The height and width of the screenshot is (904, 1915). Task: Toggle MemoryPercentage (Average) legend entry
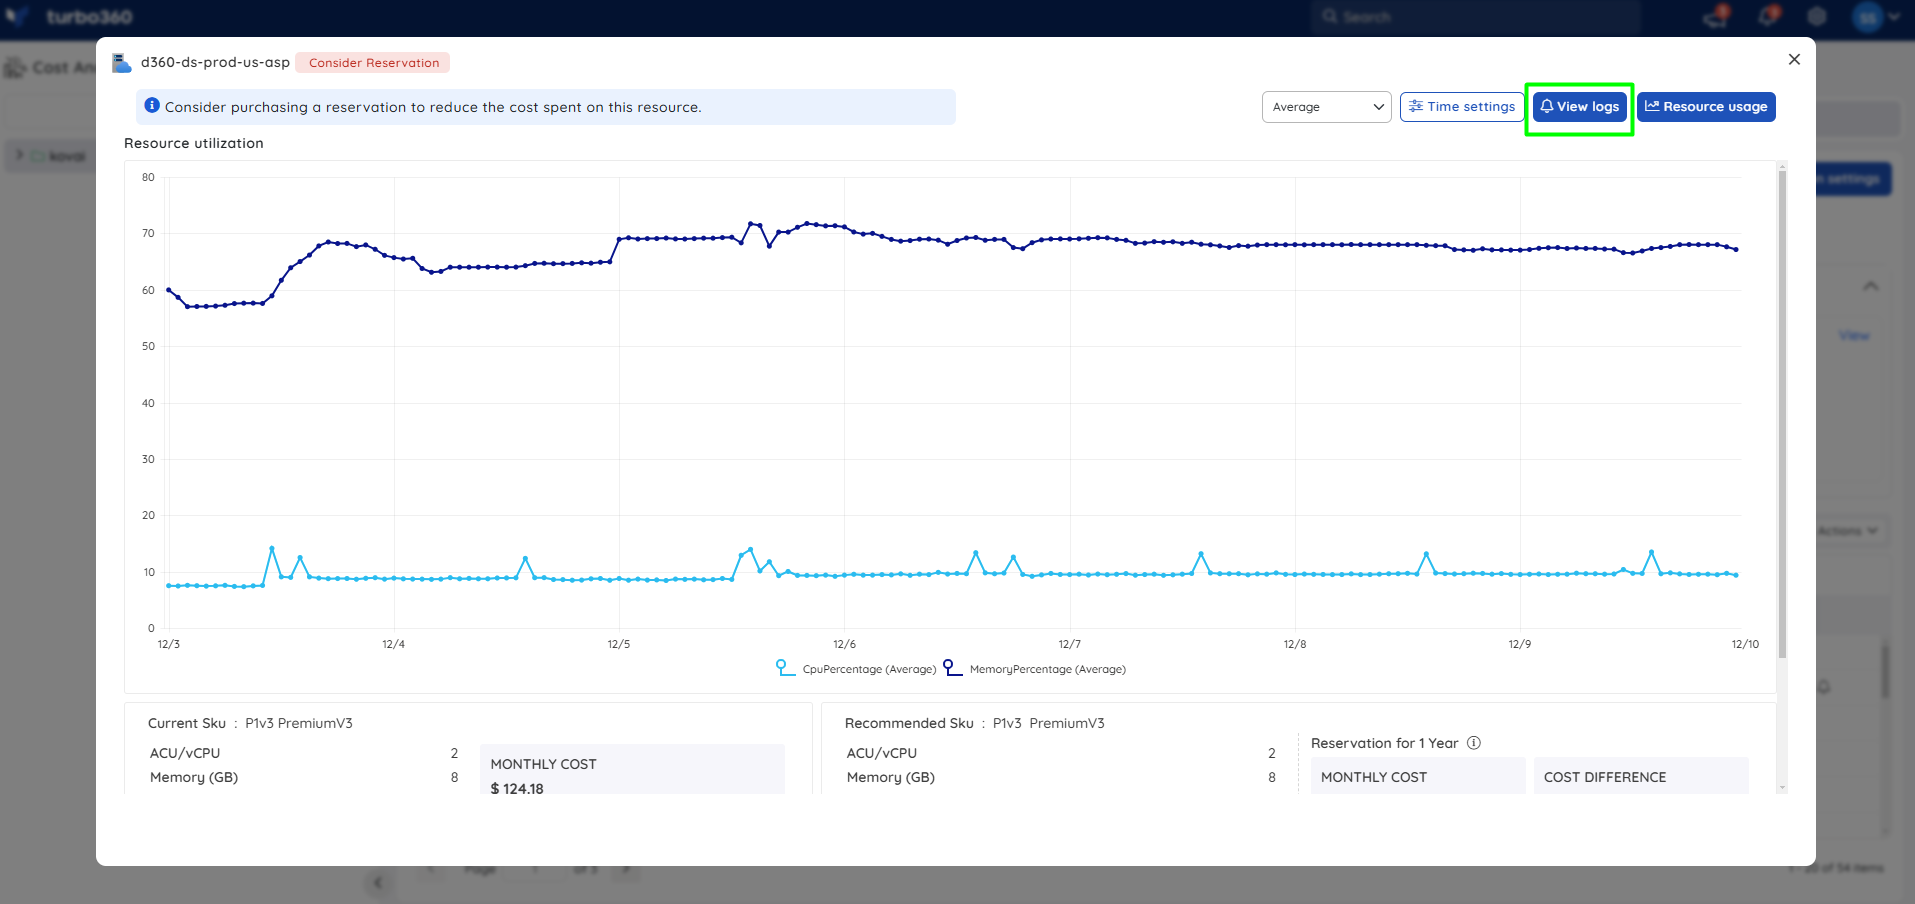[x=1035, y=669]
